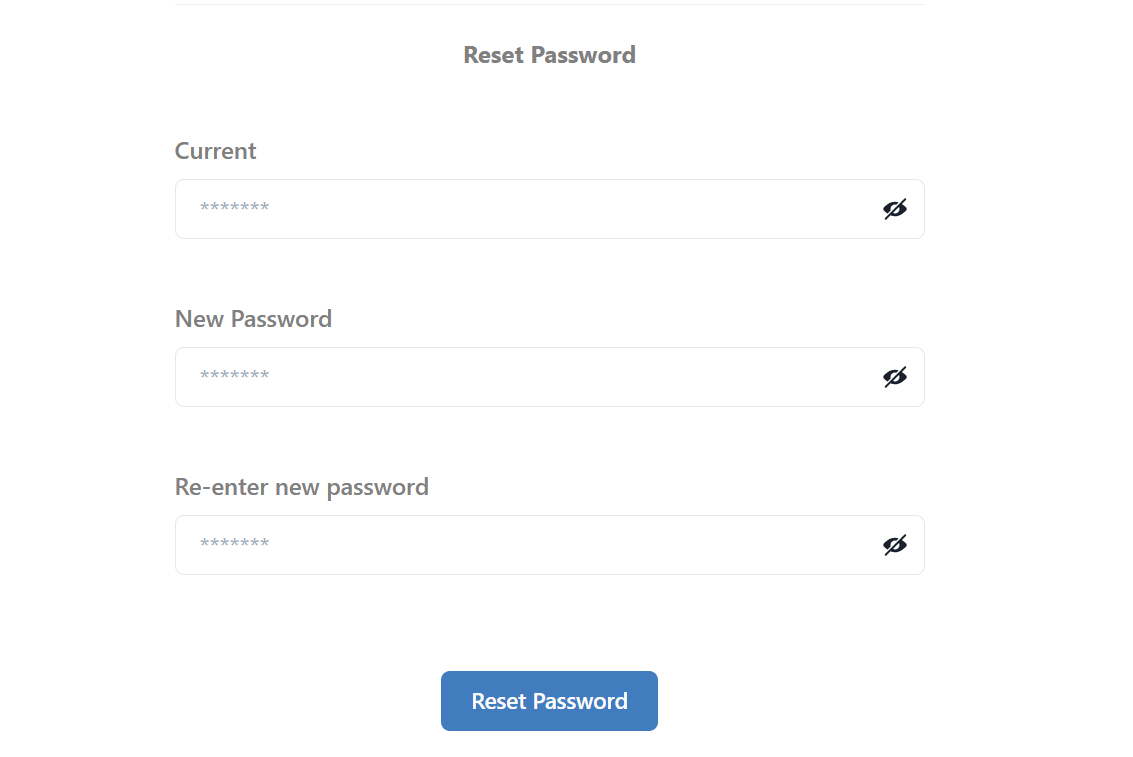The height and width of the screenshot is (757, 1133).
Task: Click the blue Reset Password button
Action: (x=549, y=701)
